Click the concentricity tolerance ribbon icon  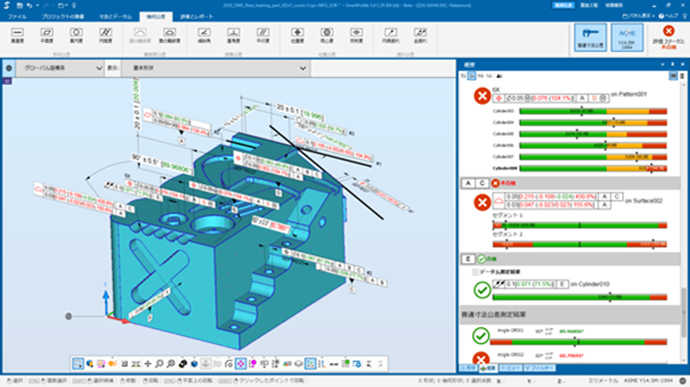327,35
